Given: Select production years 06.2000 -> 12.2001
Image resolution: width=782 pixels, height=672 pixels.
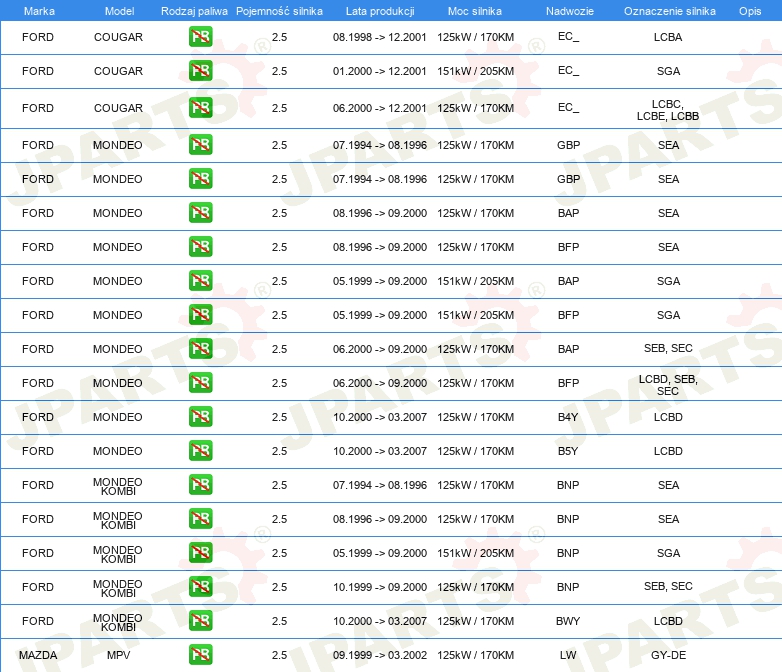Looking at the screenshot, I should click(380, 108).
